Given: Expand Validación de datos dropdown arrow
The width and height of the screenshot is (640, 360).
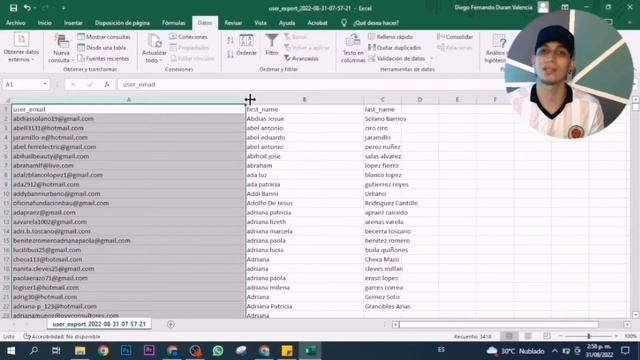Looking at the screenshot, I should tap(431, 59).
